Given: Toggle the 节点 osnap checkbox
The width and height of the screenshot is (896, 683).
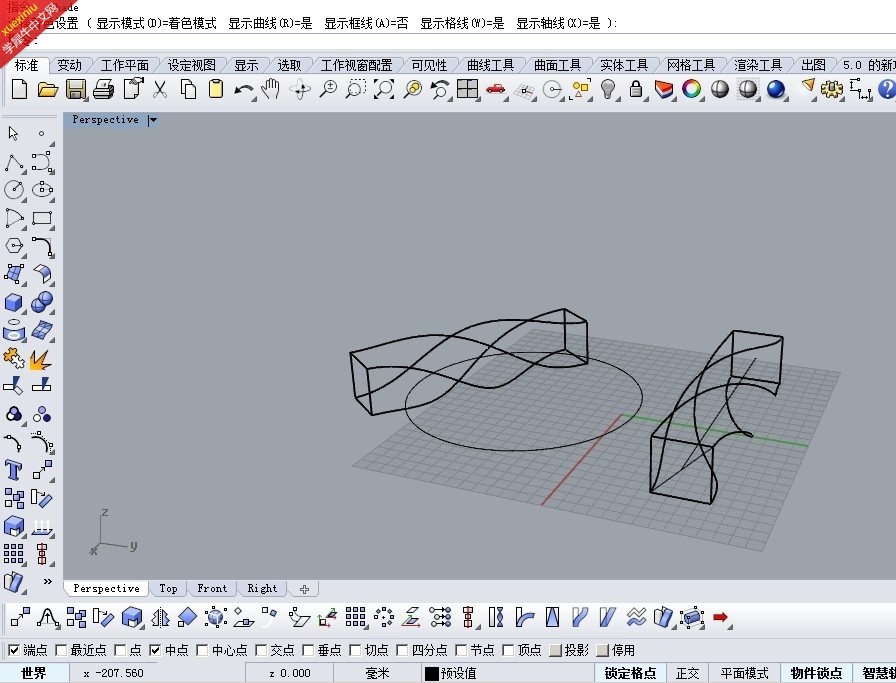Looking at the screenshot, I should point(461,650).
